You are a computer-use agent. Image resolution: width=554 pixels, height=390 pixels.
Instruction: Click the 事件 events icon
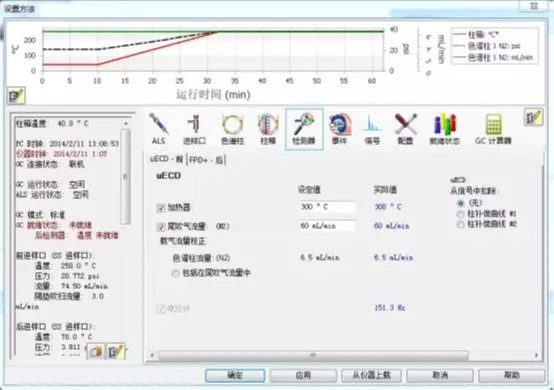point(339,129)
